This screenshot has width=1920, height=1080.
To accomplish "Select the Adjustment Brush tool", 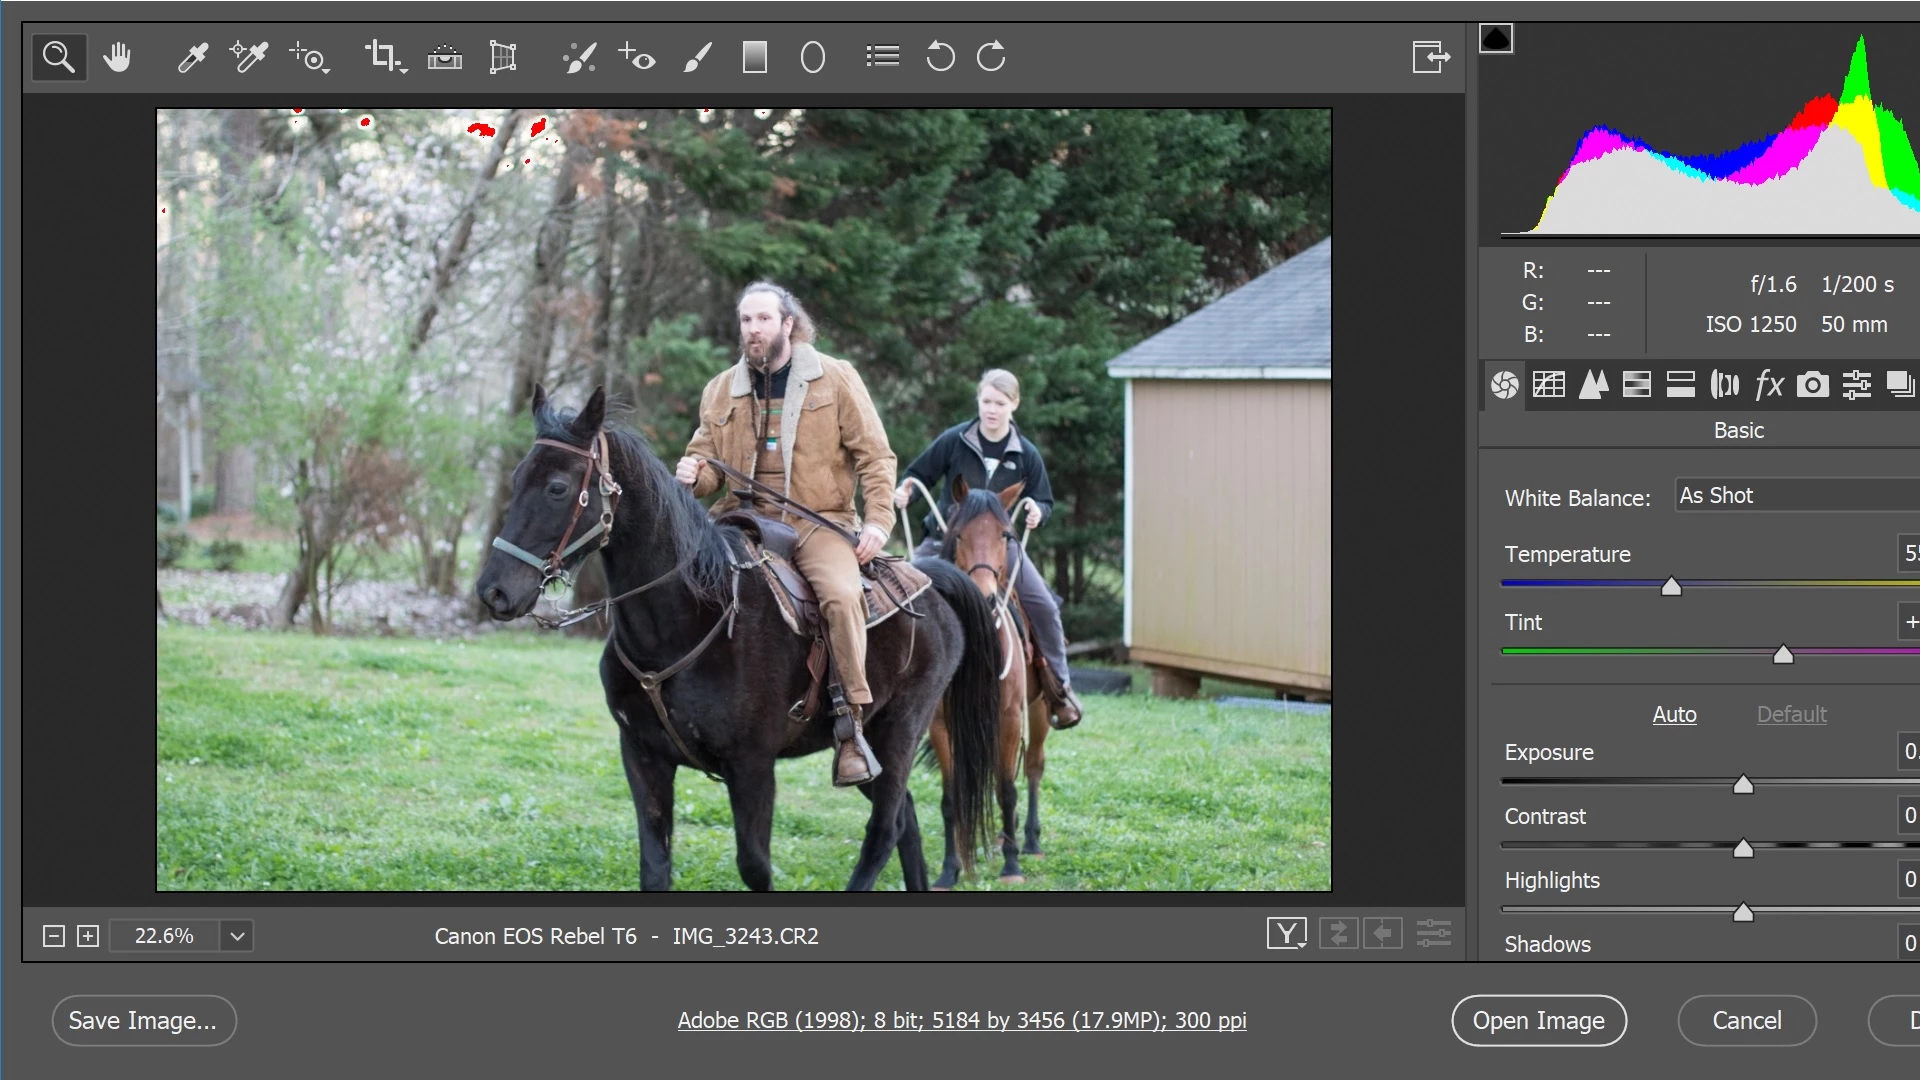I will (698, 57).
